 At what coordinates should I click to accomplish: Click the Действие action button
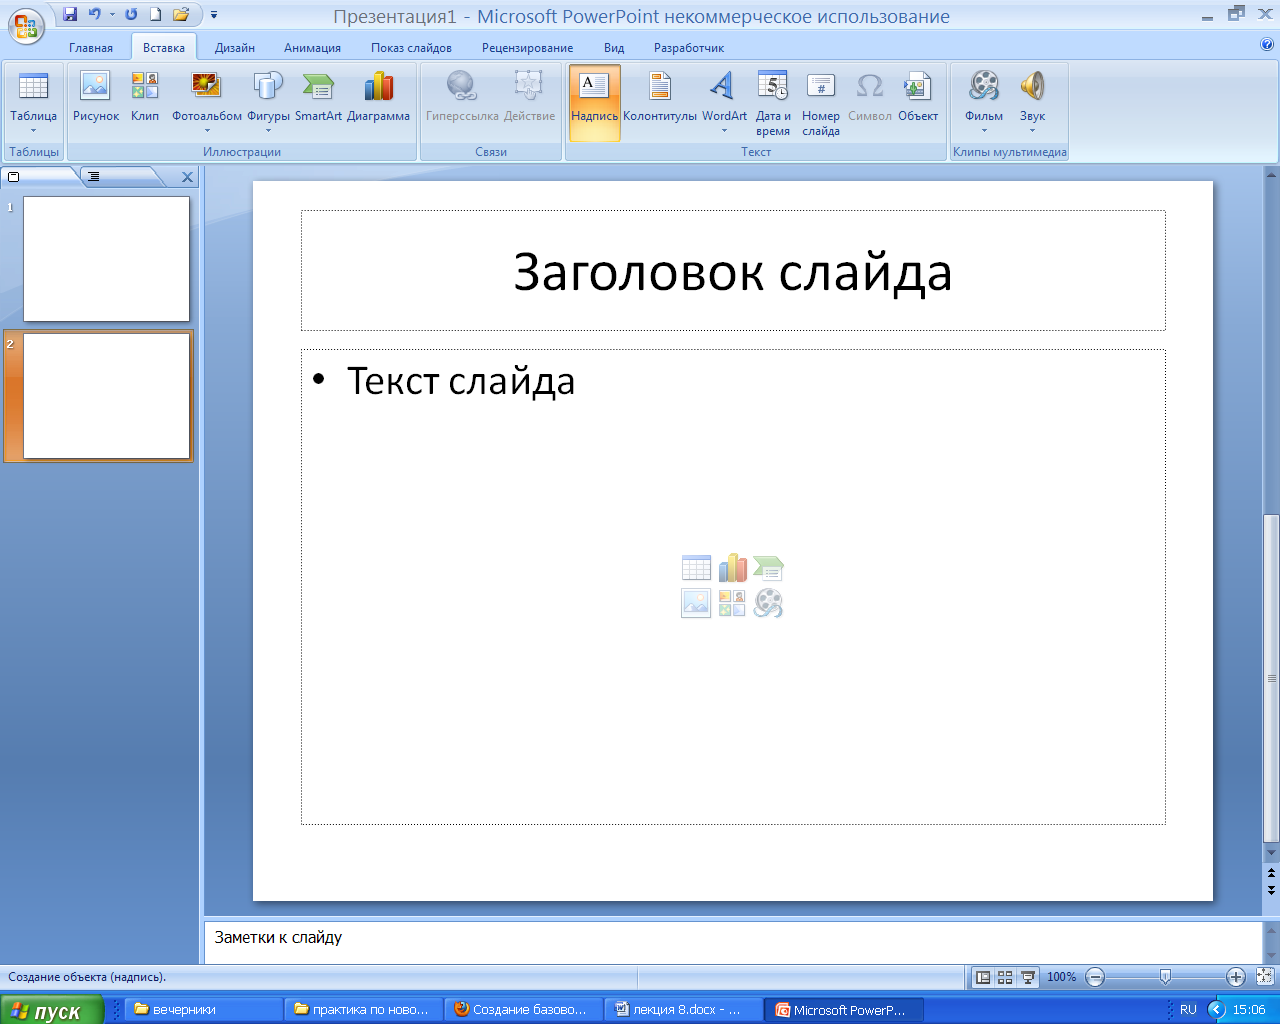click(529, 97)
